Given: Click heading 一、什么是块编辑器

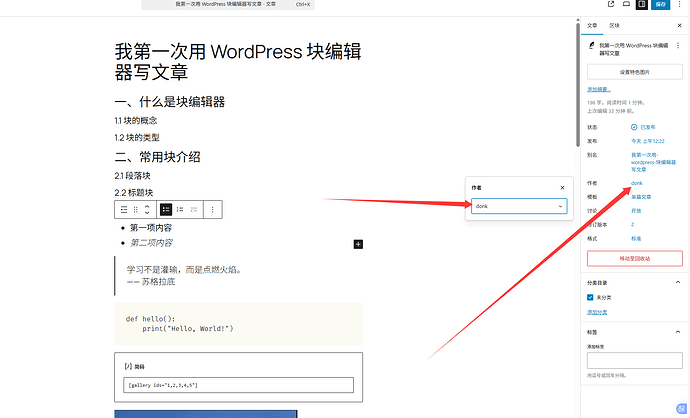Looking at the screenshot, I should (170, 102).
